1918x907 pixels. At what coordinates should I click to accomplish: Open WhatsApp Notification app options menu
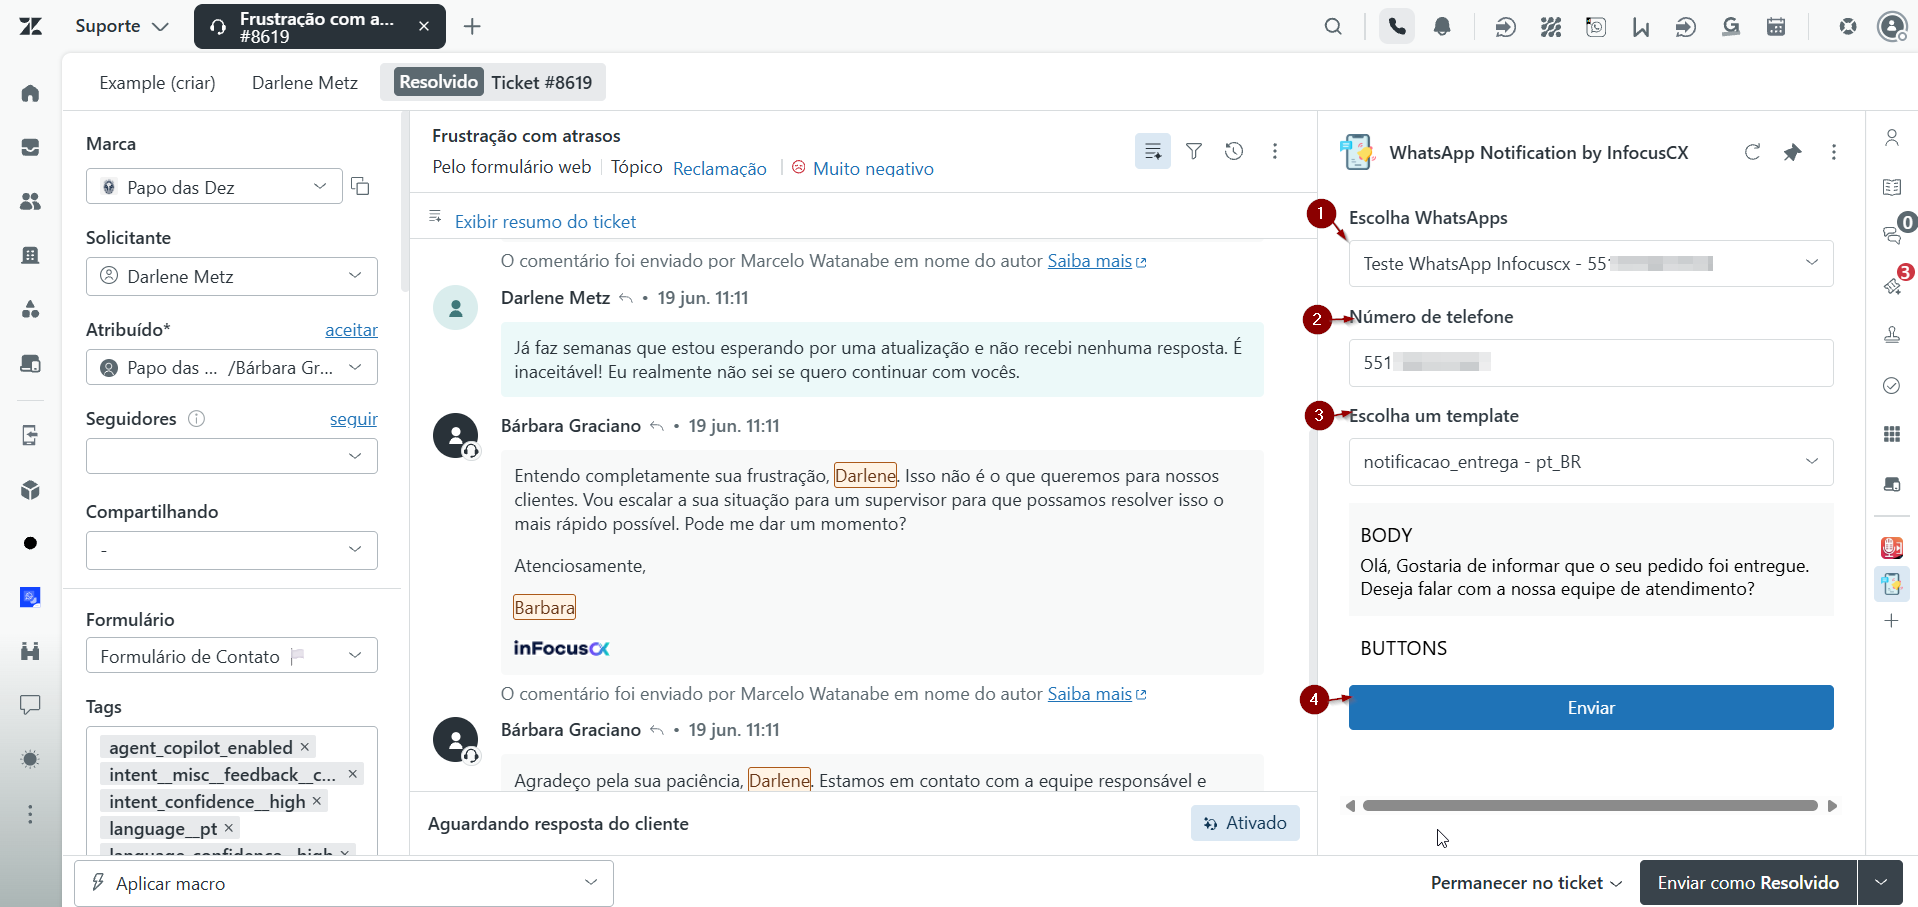[1833, 152]
